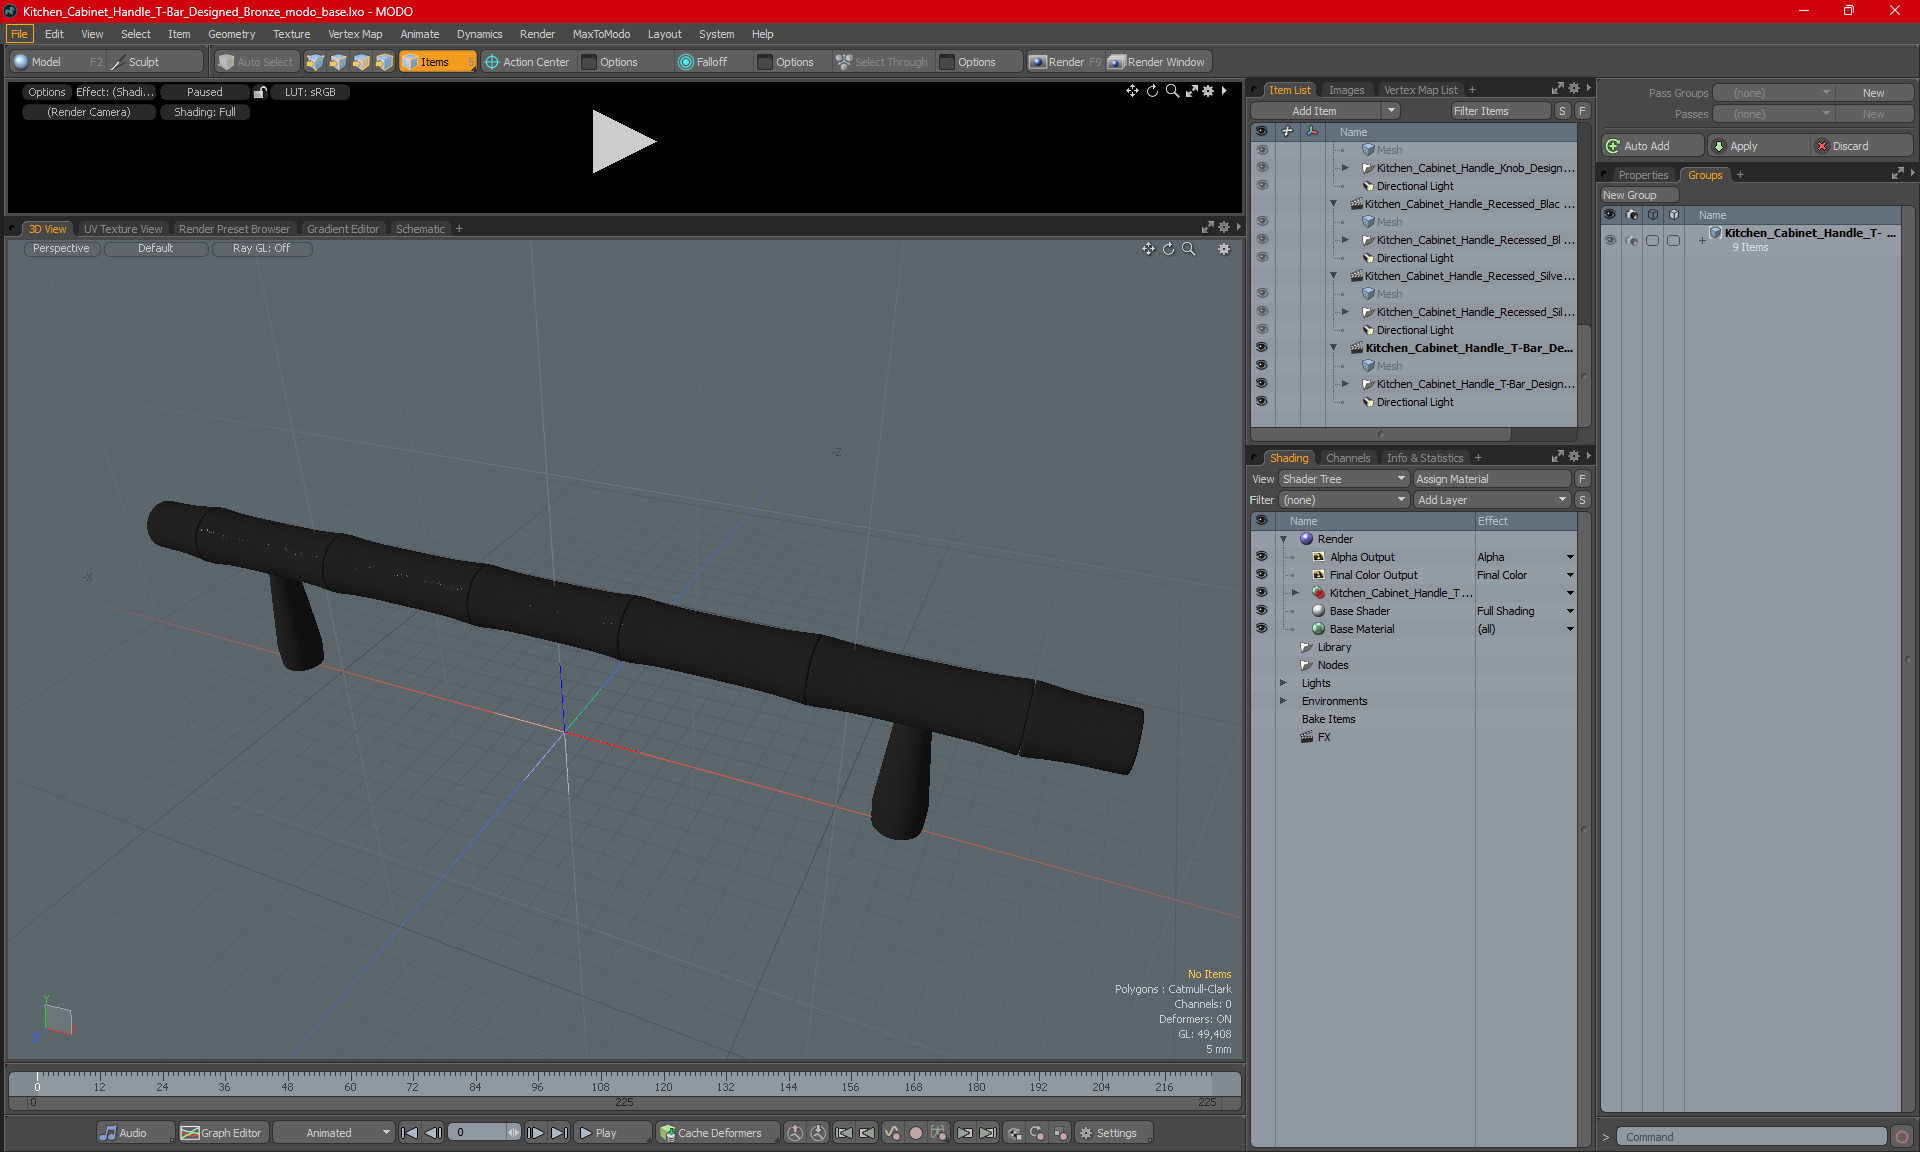Image resolution: width=1920 pixels, height=1152 pixels.
Task: Toggle Action Center Options checkbox
Action: [x=589, y=62]
